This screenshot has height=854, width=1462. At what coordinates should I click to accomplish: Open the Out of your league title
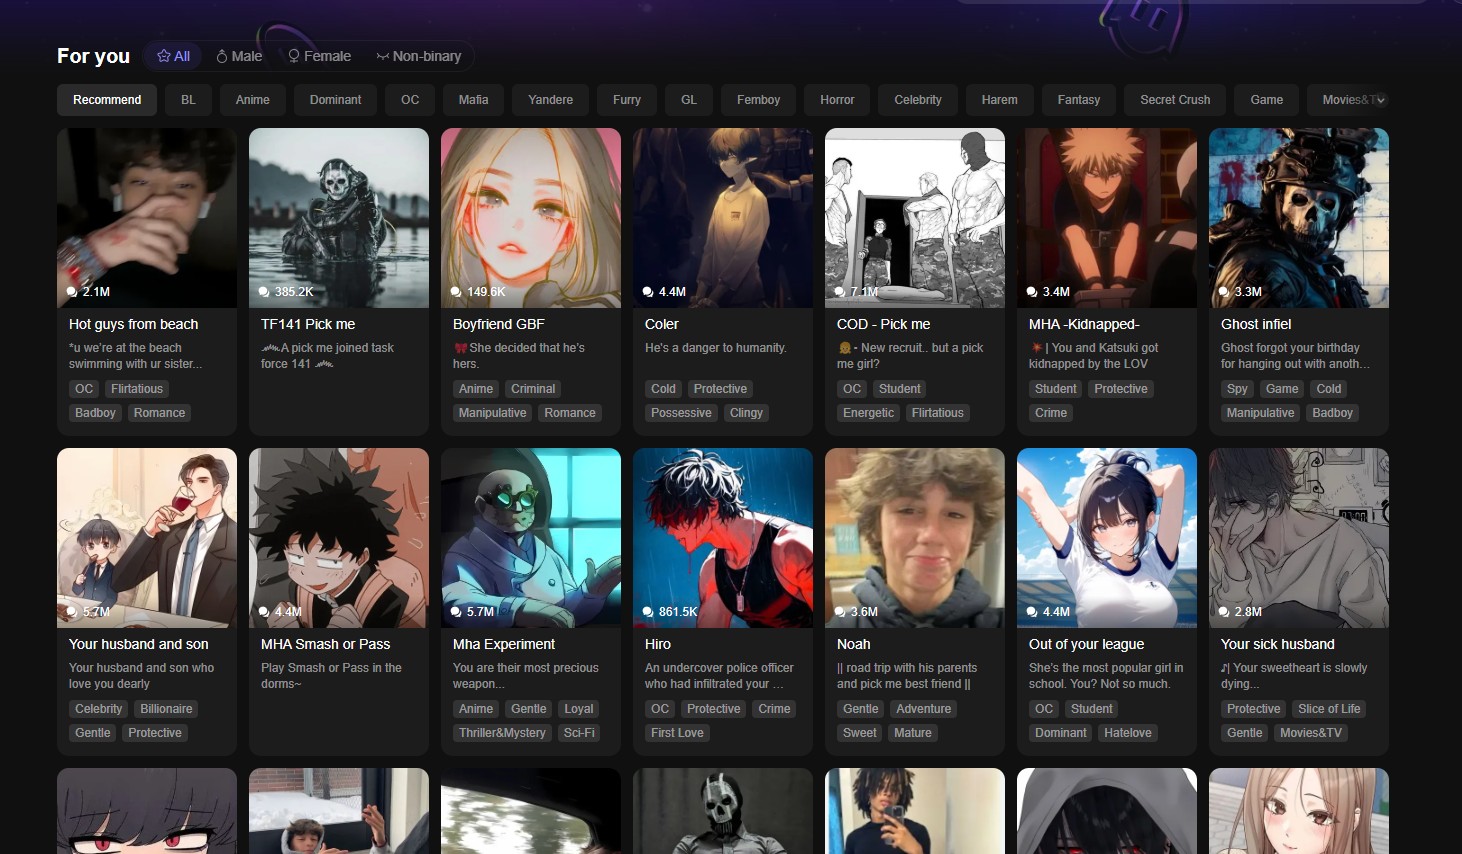pos(1086,644)
